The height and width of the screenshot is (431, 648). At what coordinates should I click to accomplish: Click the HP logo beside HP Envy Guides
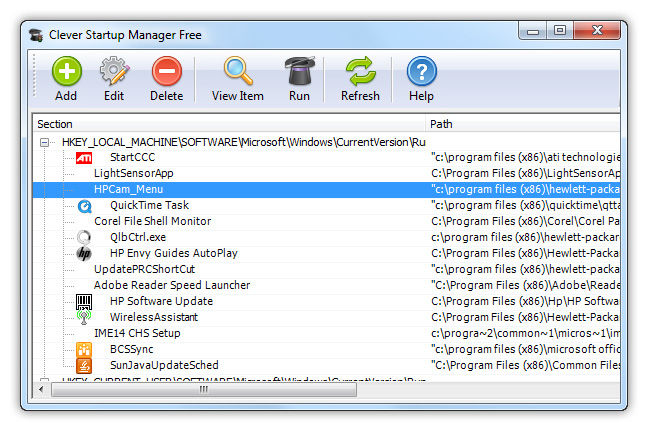(x=84, y=253)
